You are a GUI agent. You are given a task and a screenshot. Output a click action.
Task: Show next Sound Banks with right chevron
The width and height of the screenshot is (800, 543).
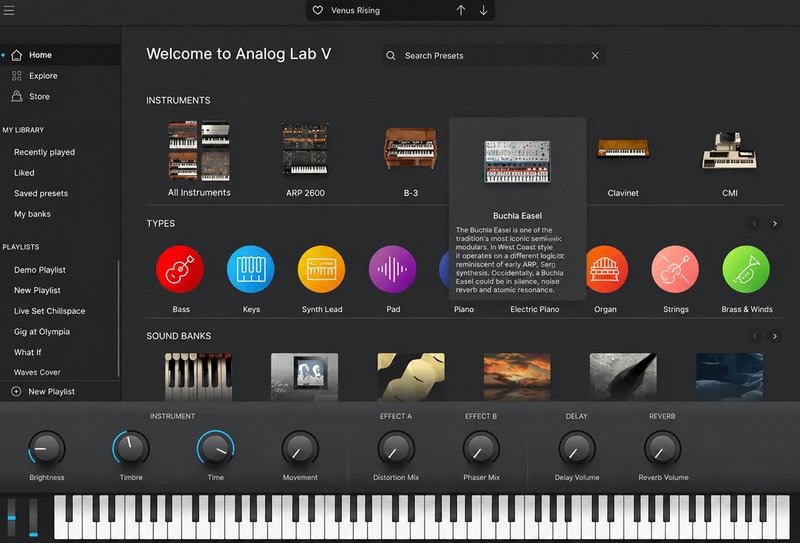(x=775, y=336)
